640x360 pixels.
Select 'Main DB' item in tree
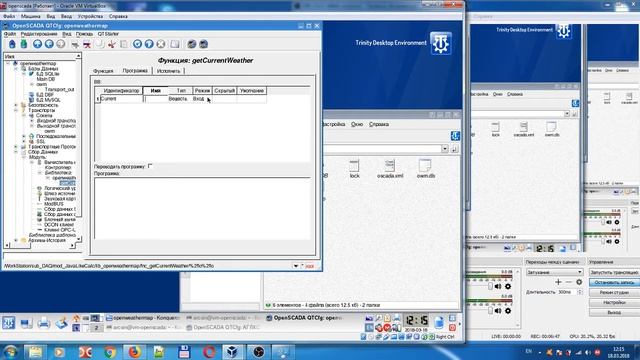[x=45, y=79]
